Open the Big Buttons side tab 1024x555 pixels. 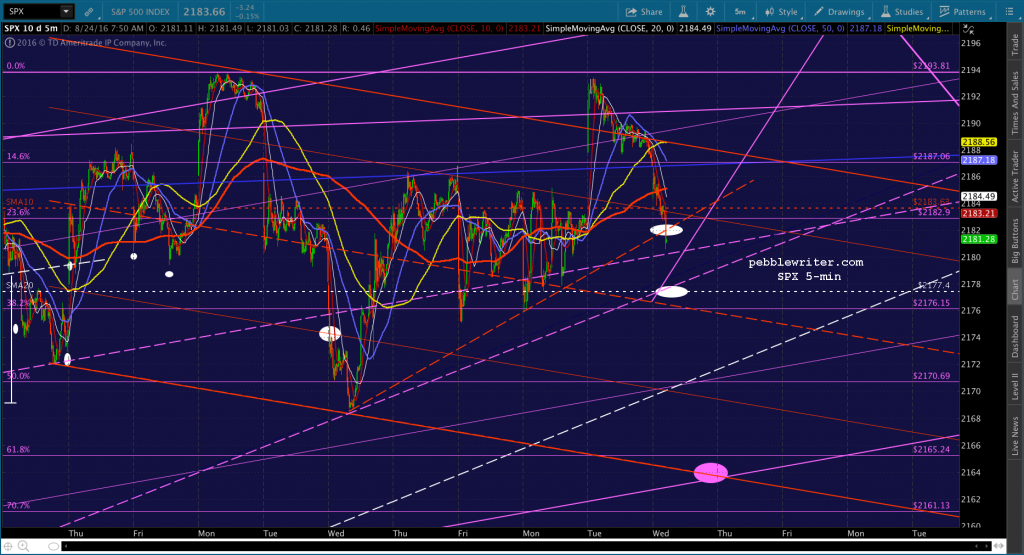1015,241
